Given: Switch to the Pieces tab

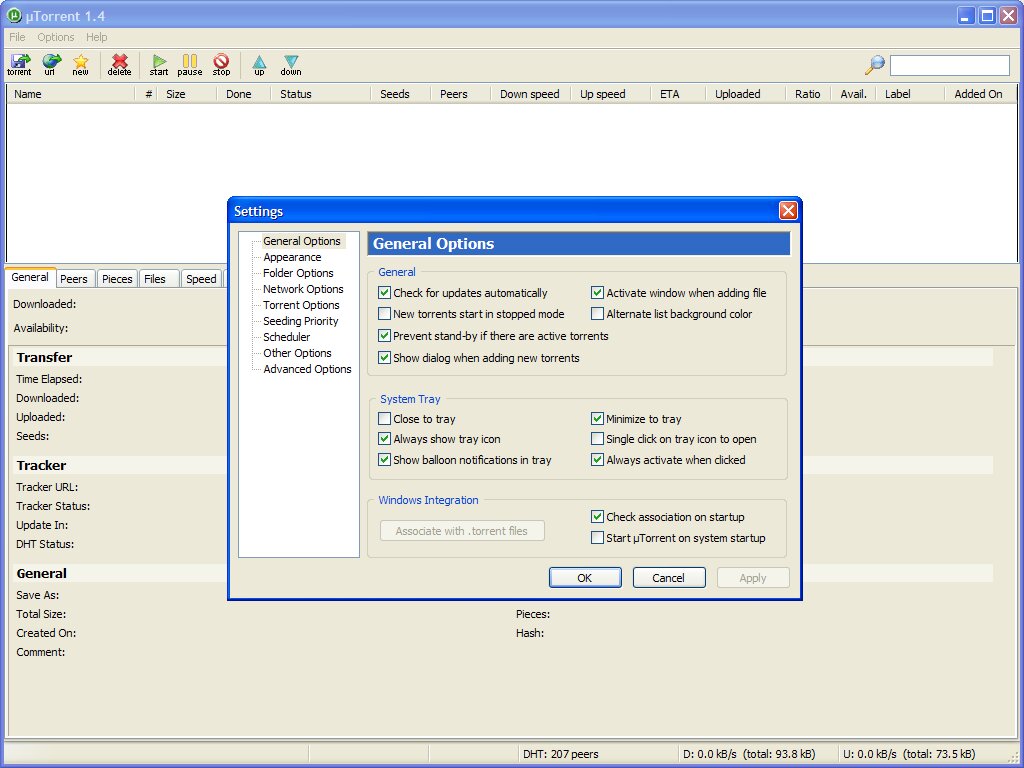Looking at the screenshot, I should pyautogui.click(x=117, y=279).
